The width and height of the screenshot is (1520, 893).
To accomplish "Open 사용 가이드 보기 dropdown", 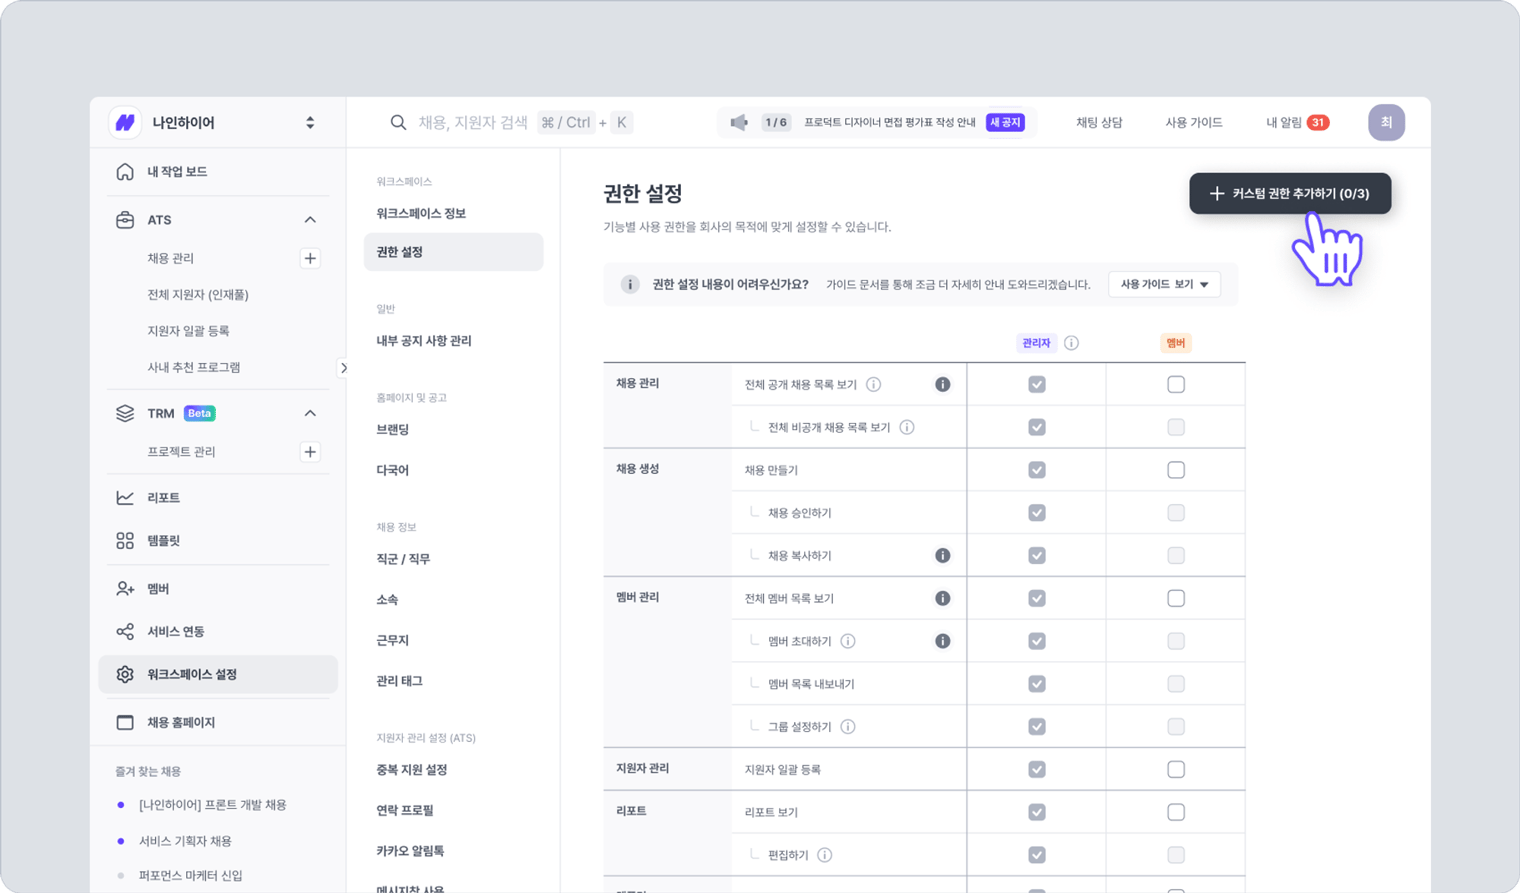I will click(x=1164, y=285).
